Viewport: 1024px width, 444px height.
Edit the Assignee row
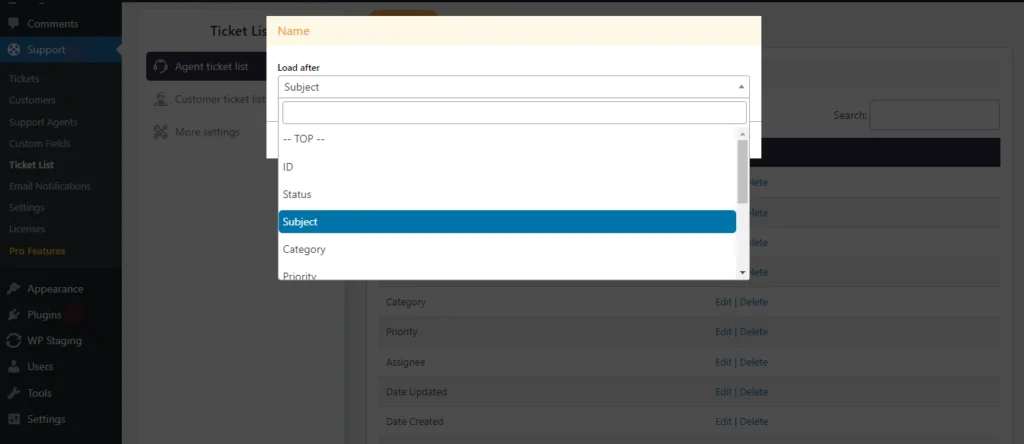(723, 362)
